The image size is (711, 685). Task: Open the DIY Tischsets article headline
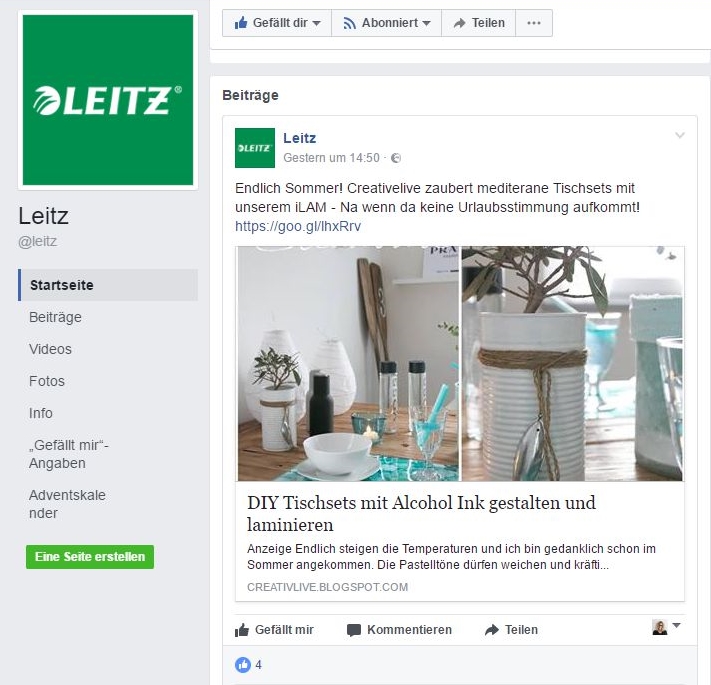[421, 514]
